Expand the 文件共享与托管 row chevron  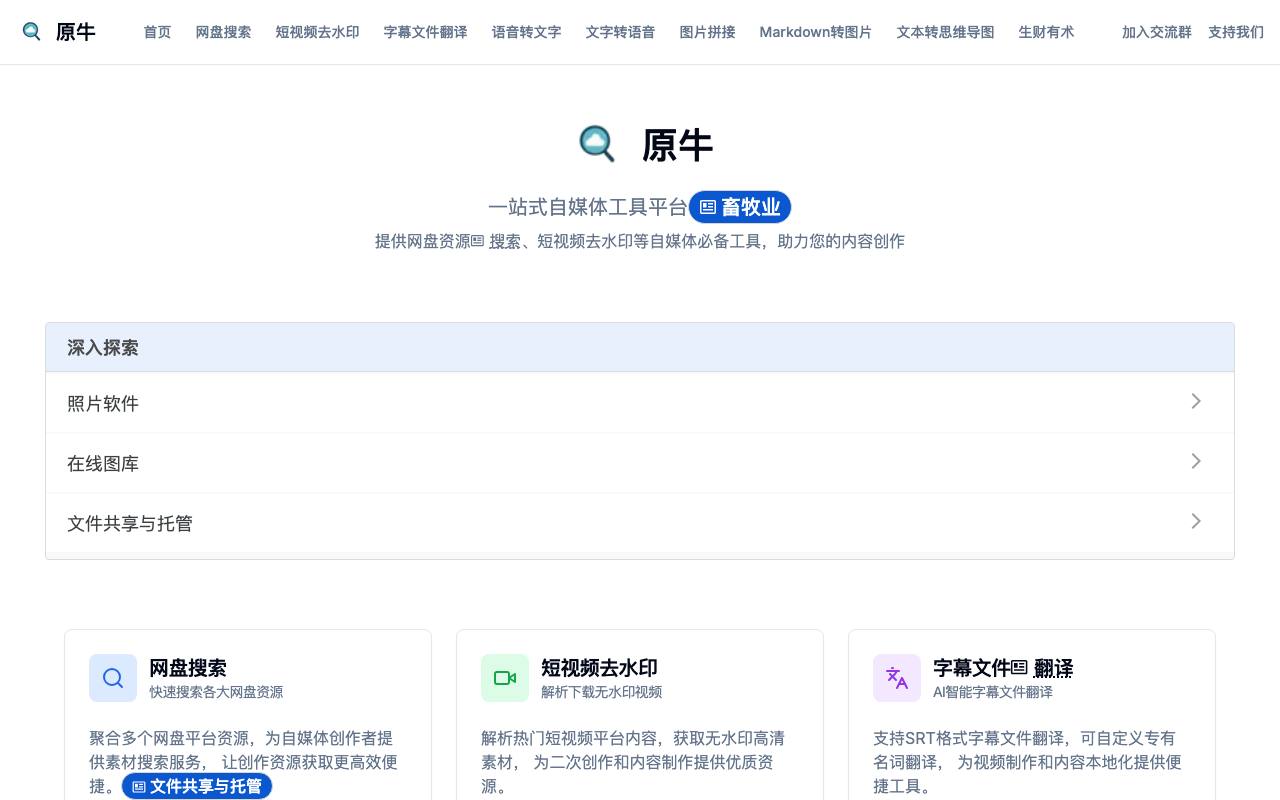click(x=1196, y=521)
